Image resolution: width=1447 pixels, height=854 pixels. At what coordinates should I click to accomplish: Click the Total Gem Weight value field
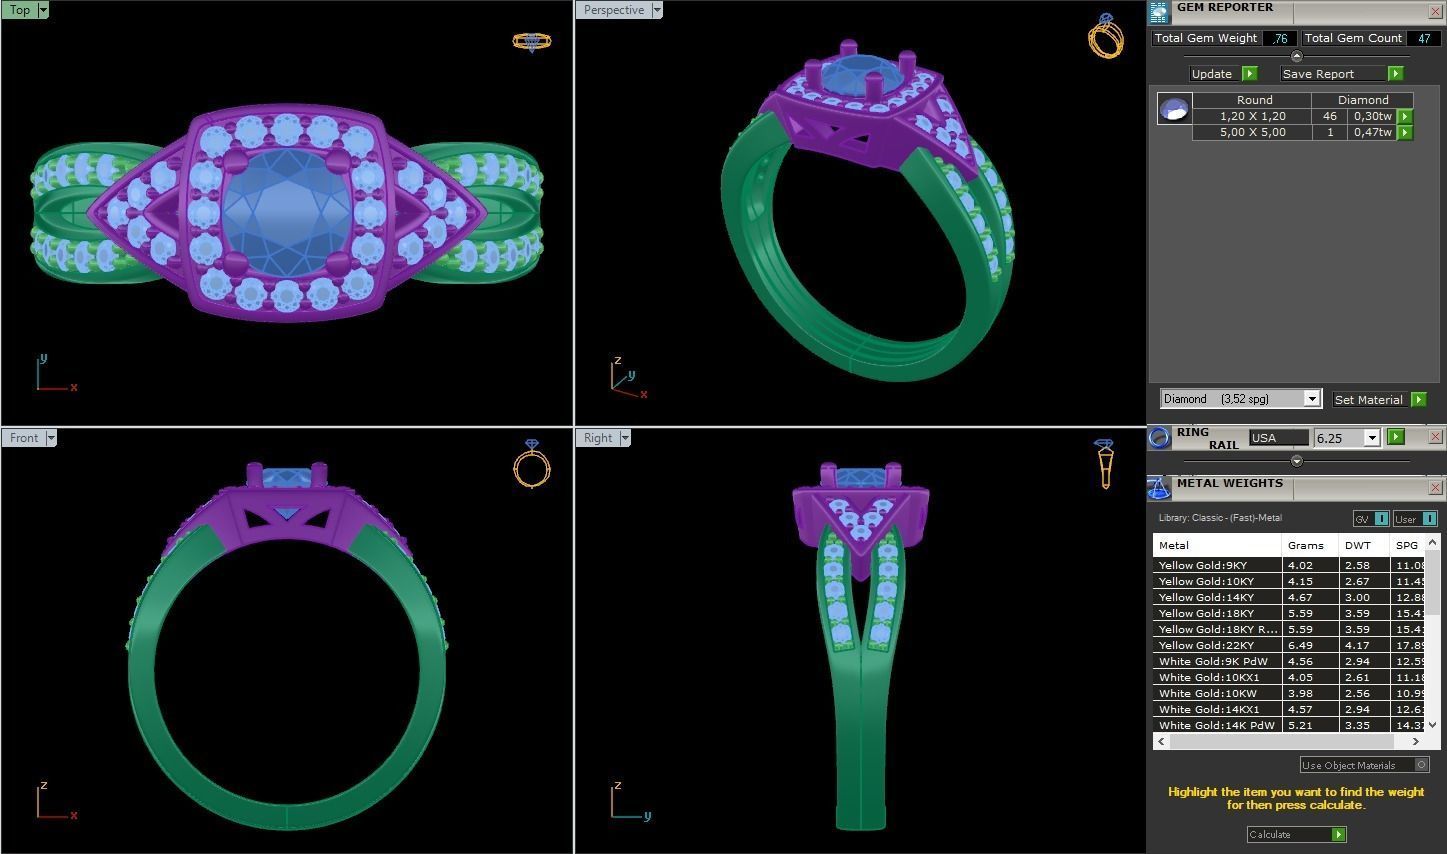point(1279,38)
